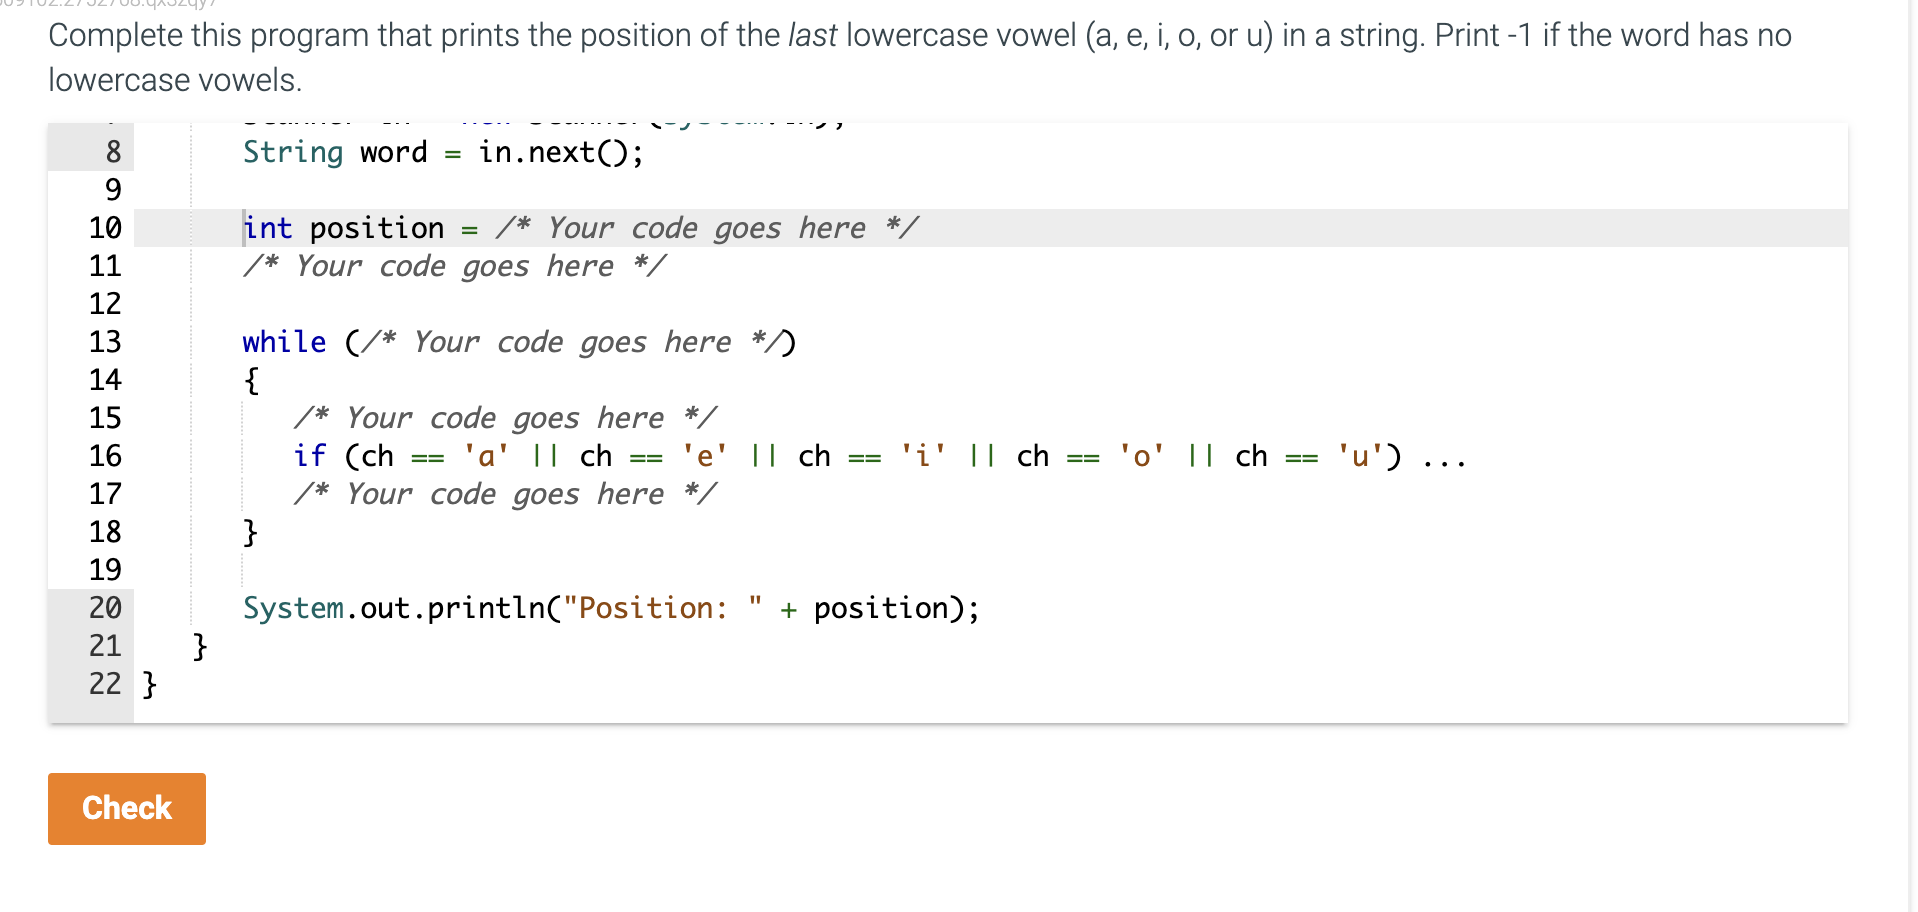This screenshot has width=1918, height=912.
Task: Click the placeholder comment on line 17
Action: click(506, 494)
